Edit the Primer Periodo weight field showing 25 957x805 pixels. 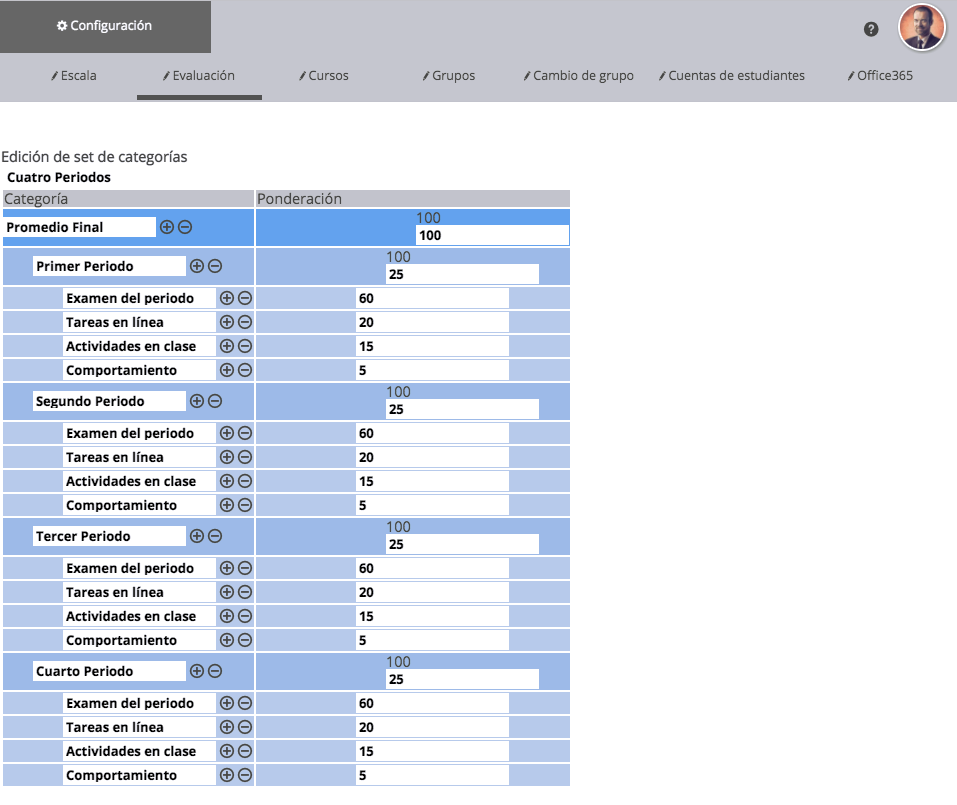[x=462, y=275]
